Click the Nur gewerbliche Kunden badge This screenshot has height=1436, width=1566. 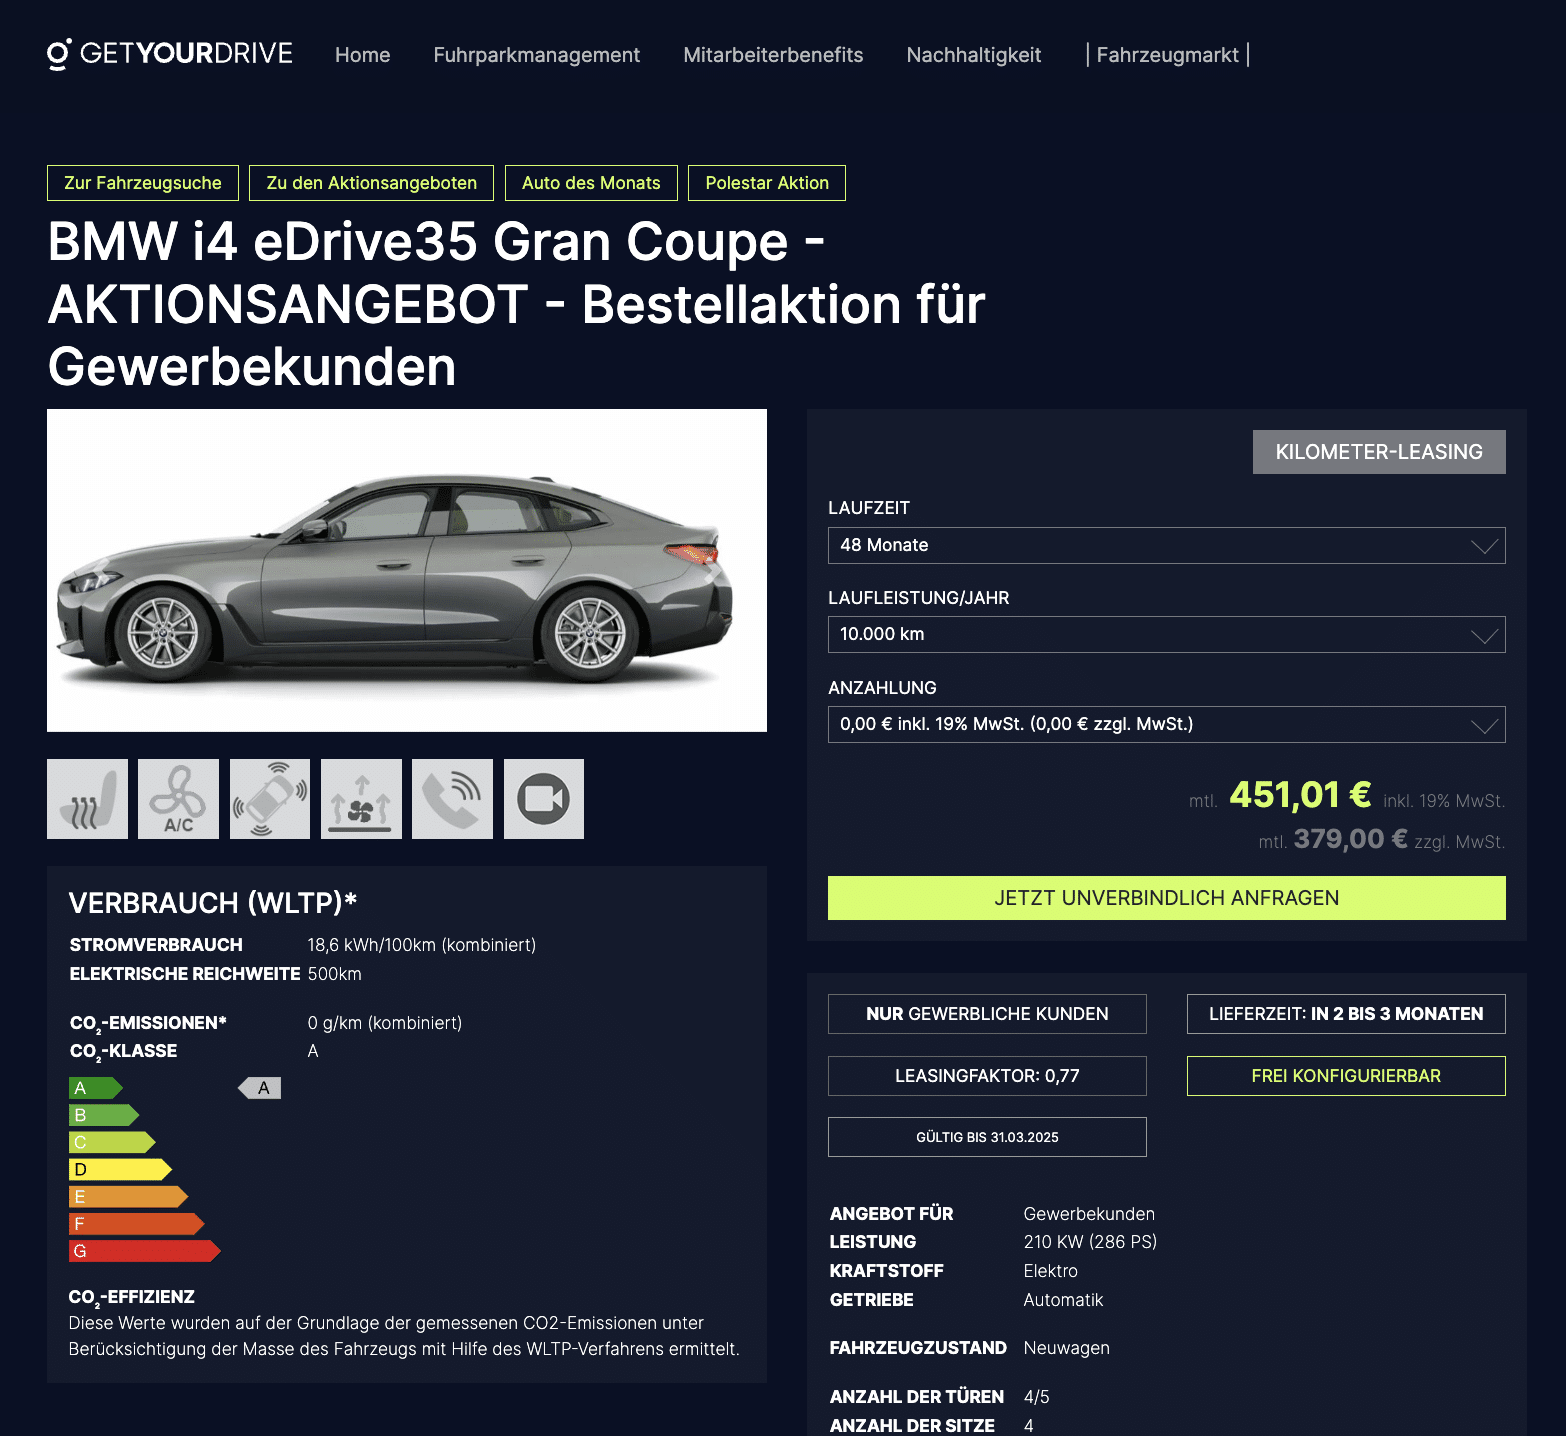(987, 1014)
